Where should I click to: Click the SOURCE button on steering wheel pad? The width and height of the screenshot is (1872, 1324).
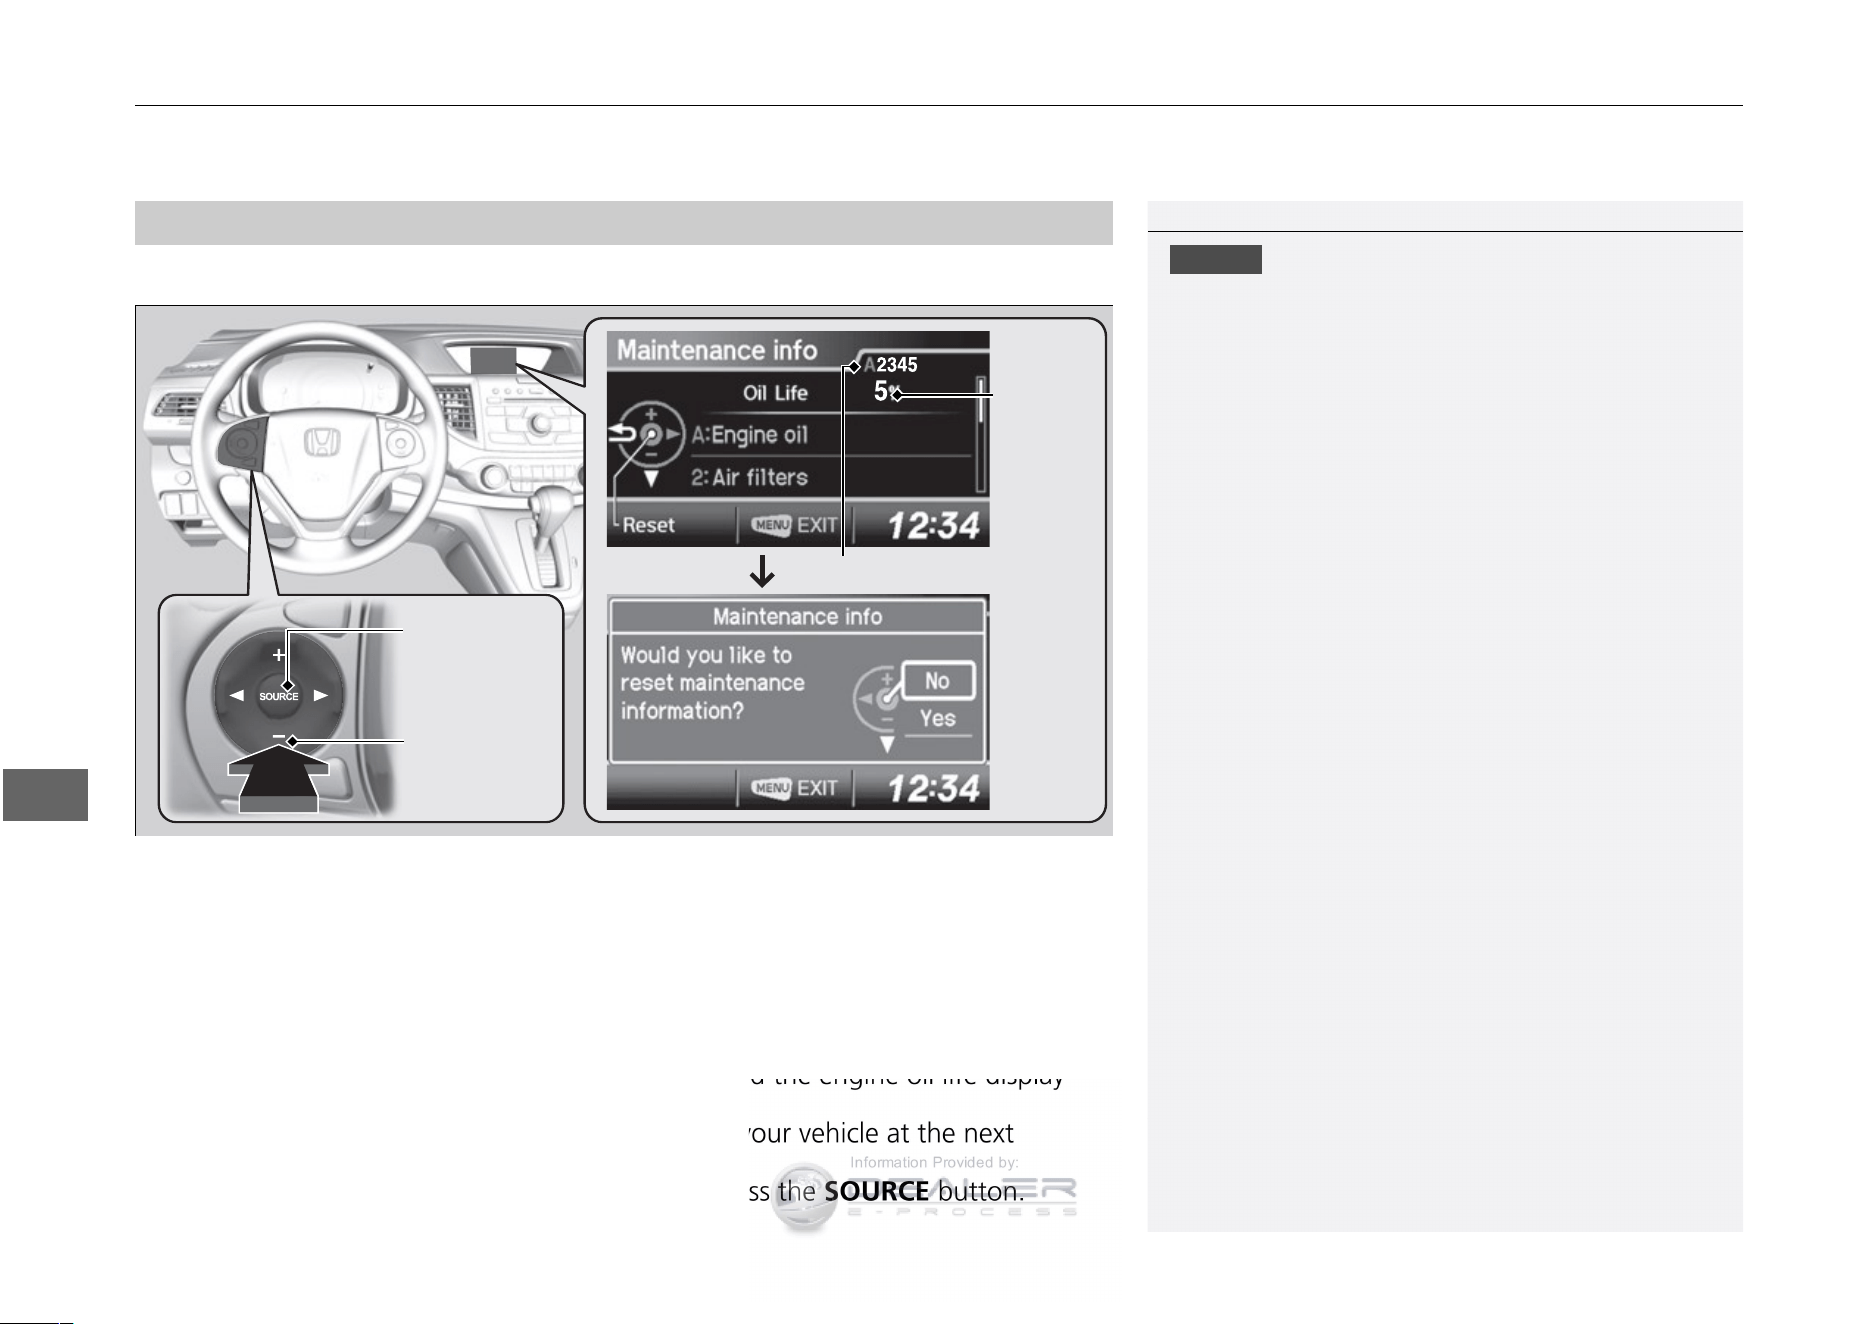click(x=279, y=696)
